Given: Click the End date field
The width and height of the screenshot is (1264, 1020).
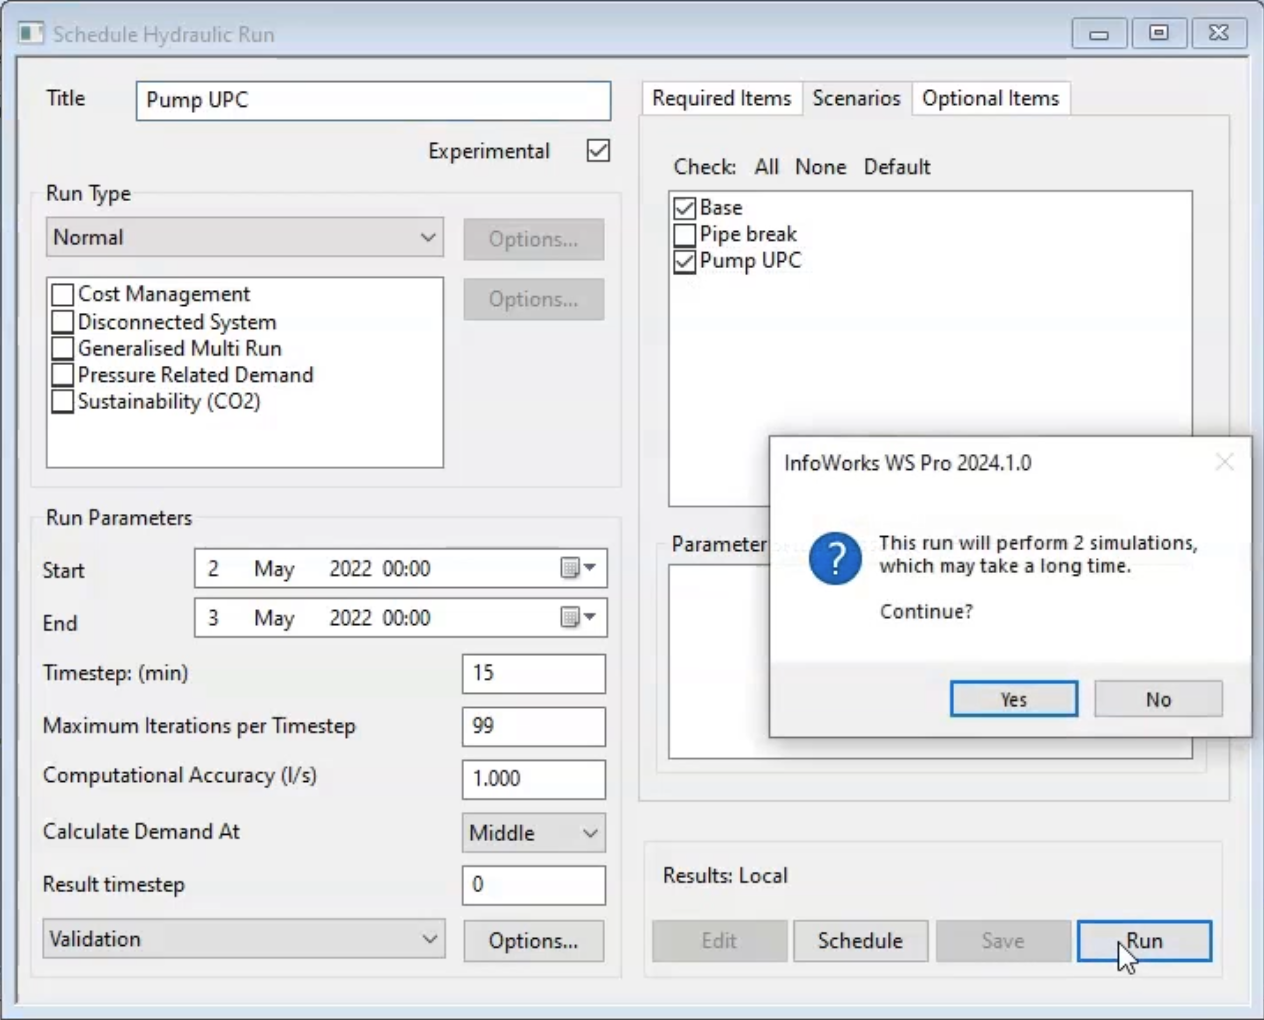Looking at the screenshot, I should pos(400,617).
